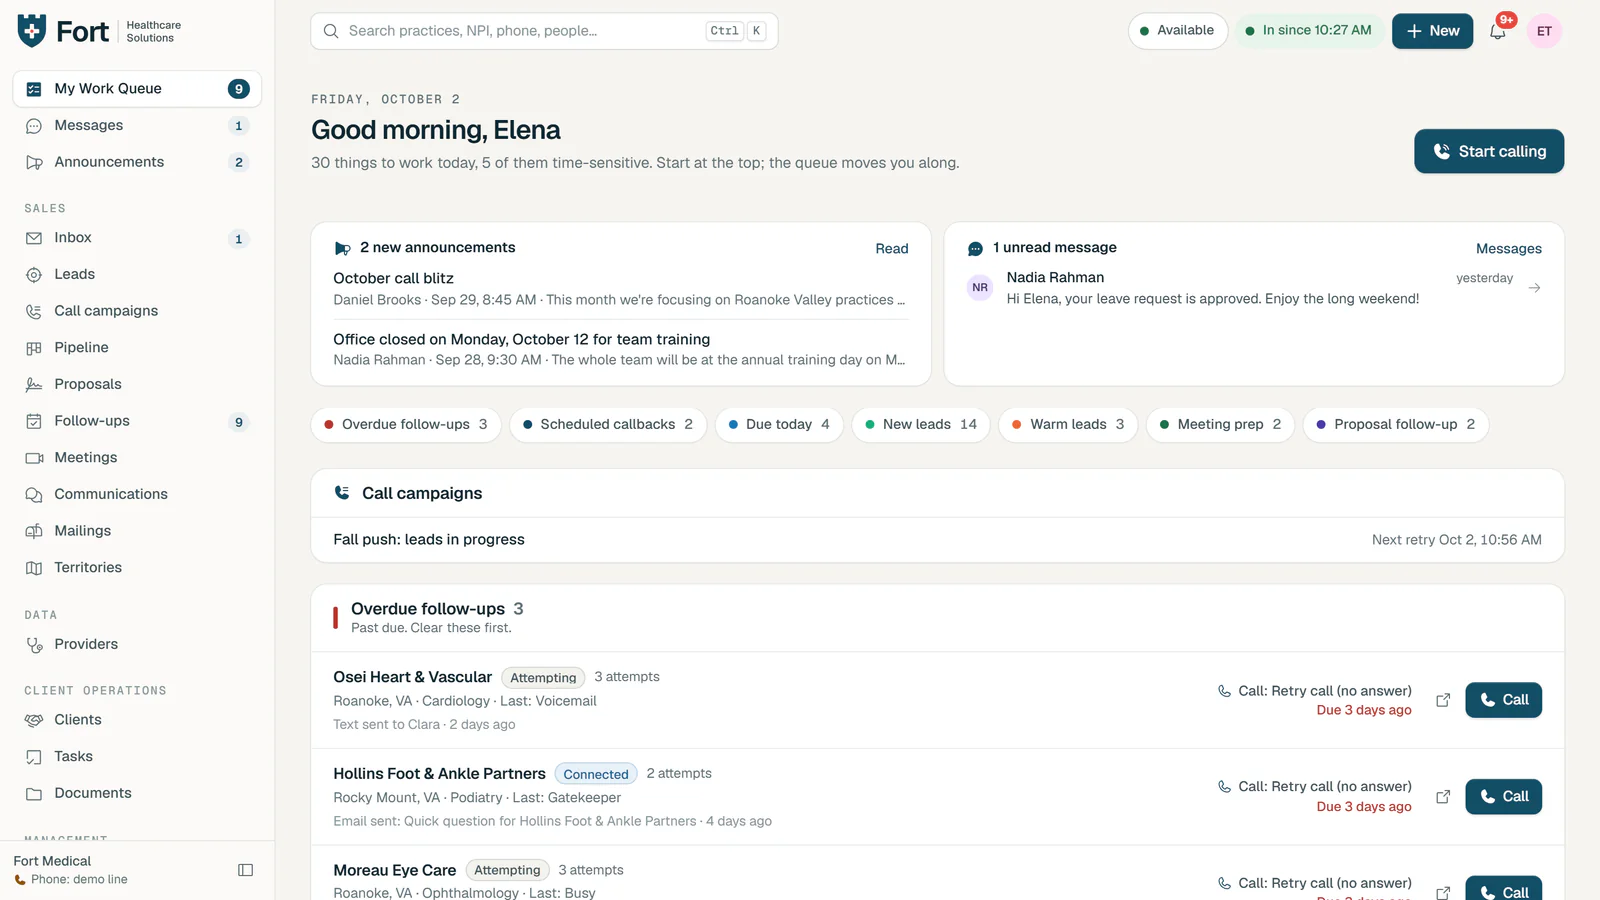
Task: Open the notifications bell
Action: [x=1498, y=31]
